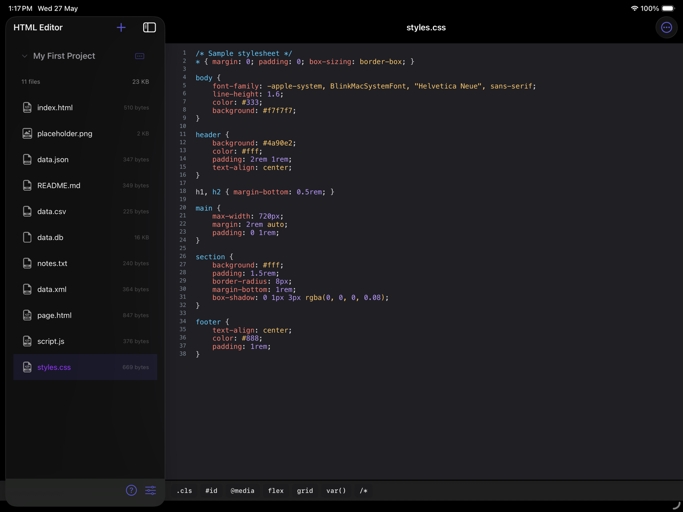Insert the @media snippet shortcut
Image resolution: width=683 pixels, height=512 pixels.
pos(242,491)
